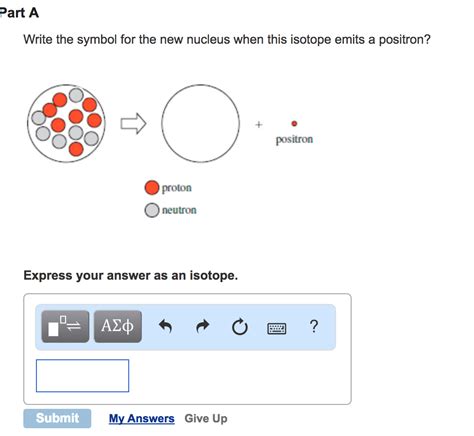
Task: Open the keyboard shortcuts icon
Action: tap(277, 328)
